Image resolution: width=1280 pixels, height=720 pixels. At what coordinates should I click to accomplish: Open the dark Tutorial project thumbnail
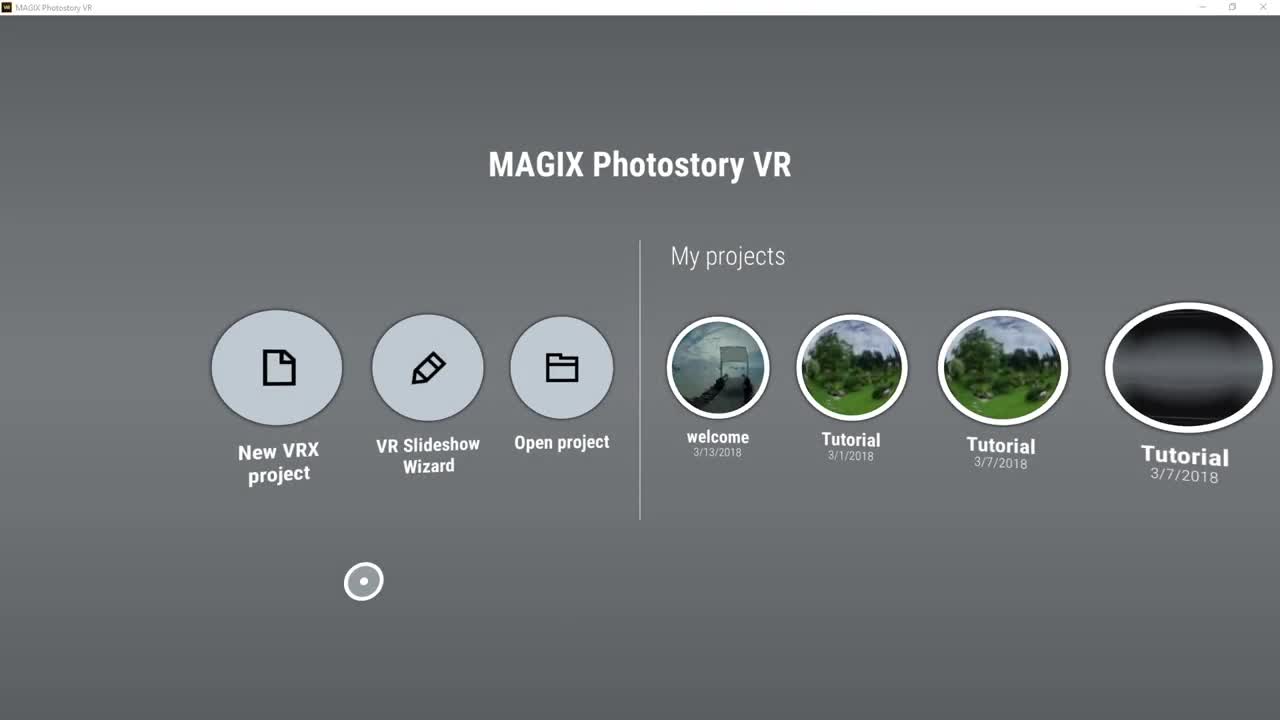pos(1187,367)
